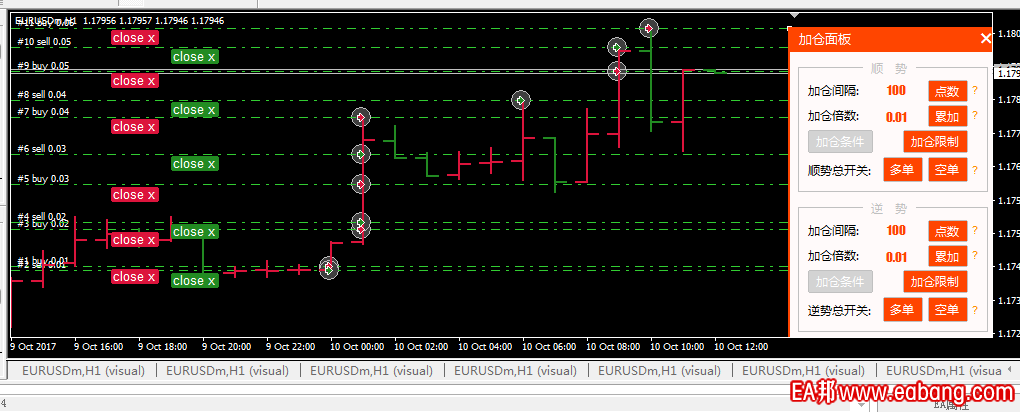
Task: Click the trade arrow marker on the #6 sell line
Action: tap(361, 154)
